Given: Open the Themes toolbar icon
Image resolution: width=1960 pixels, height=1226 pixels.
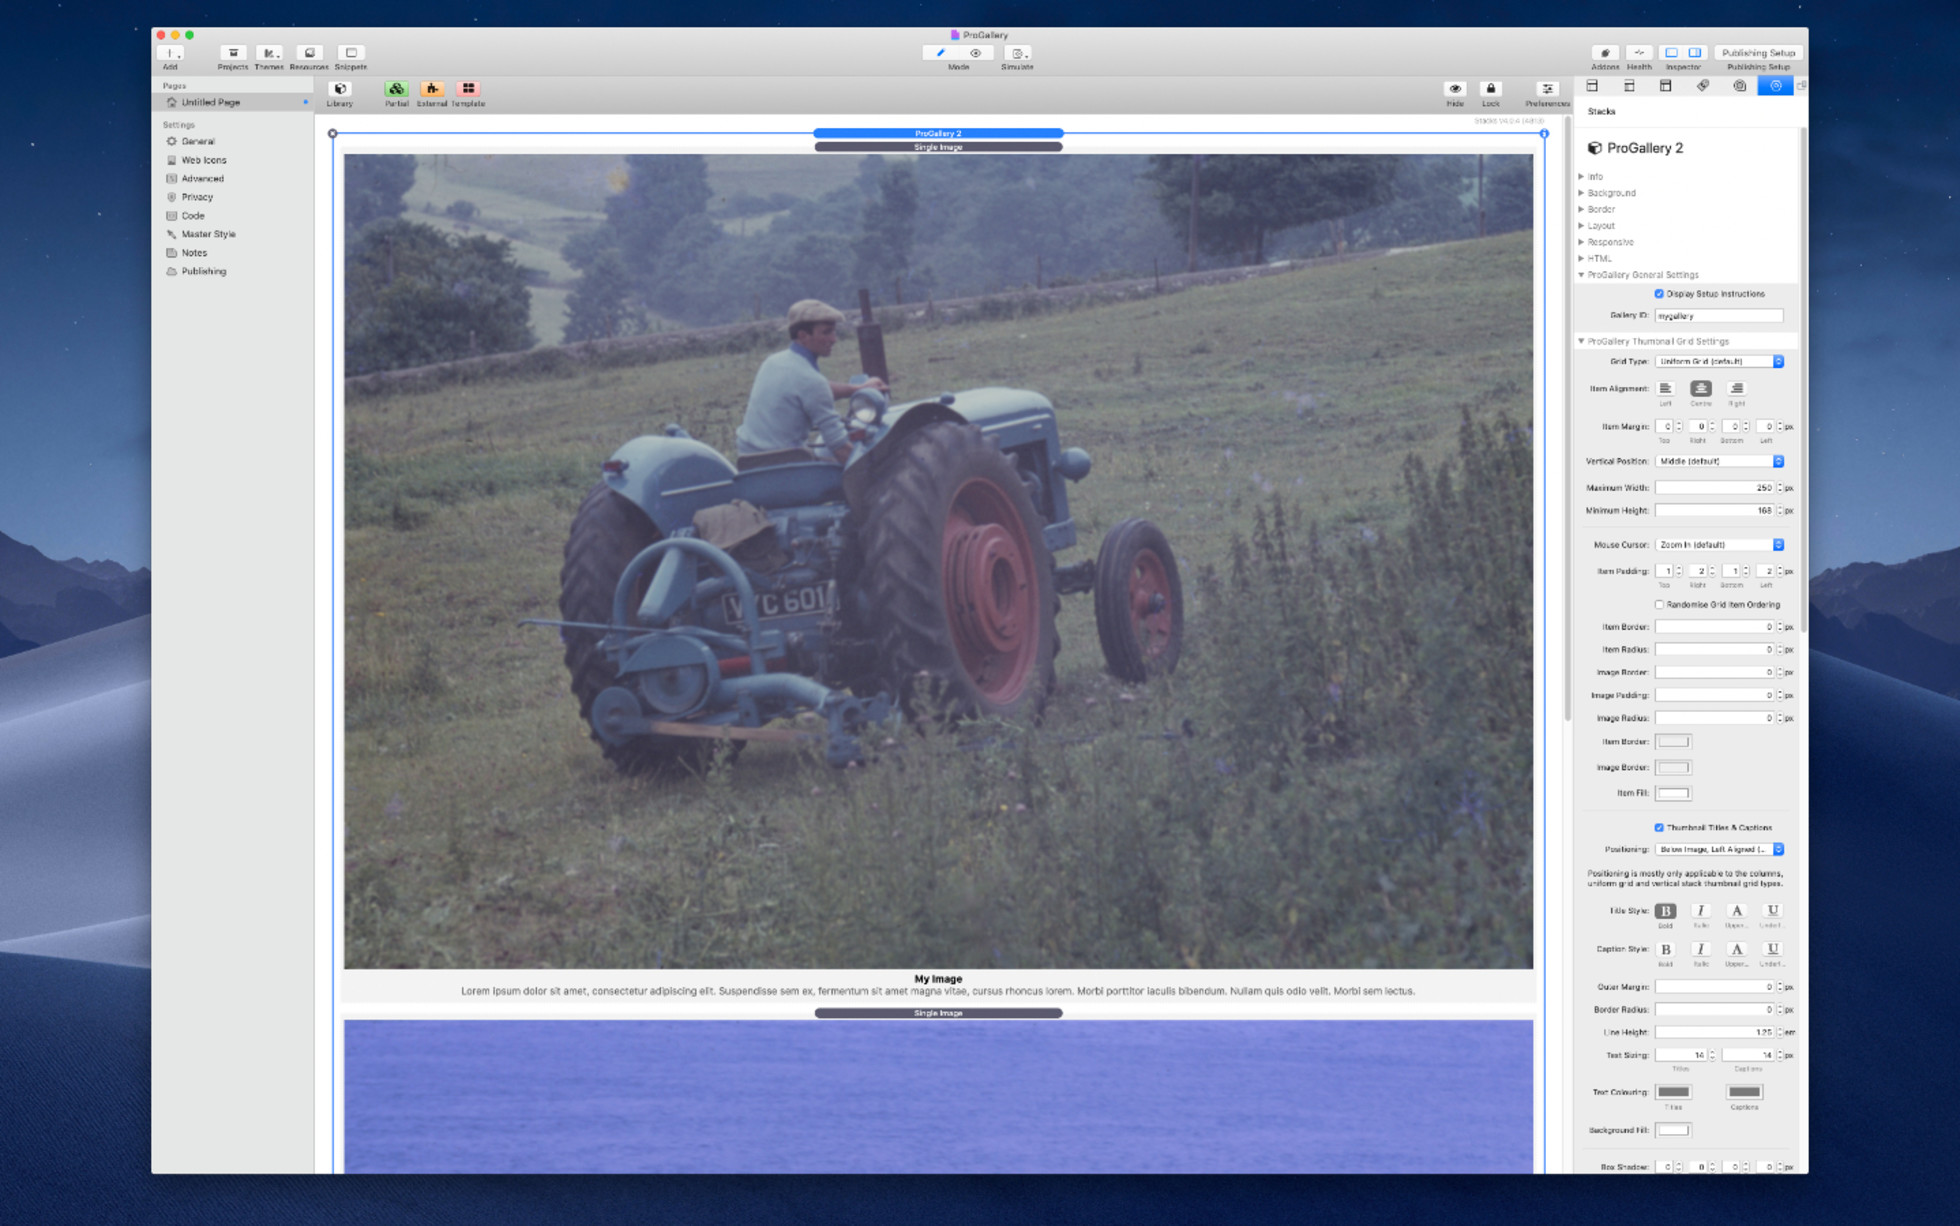Looking at the screenshot, I should 269,53.
